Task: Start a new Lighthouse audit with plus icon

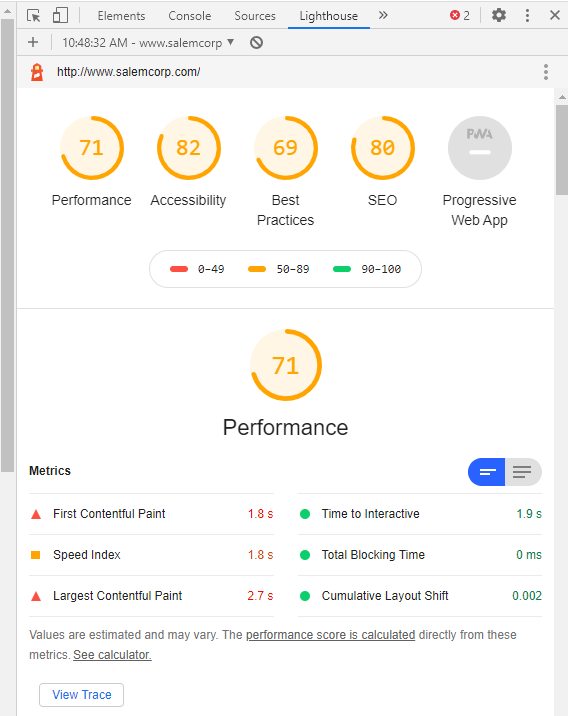Action: pos(33,42)
